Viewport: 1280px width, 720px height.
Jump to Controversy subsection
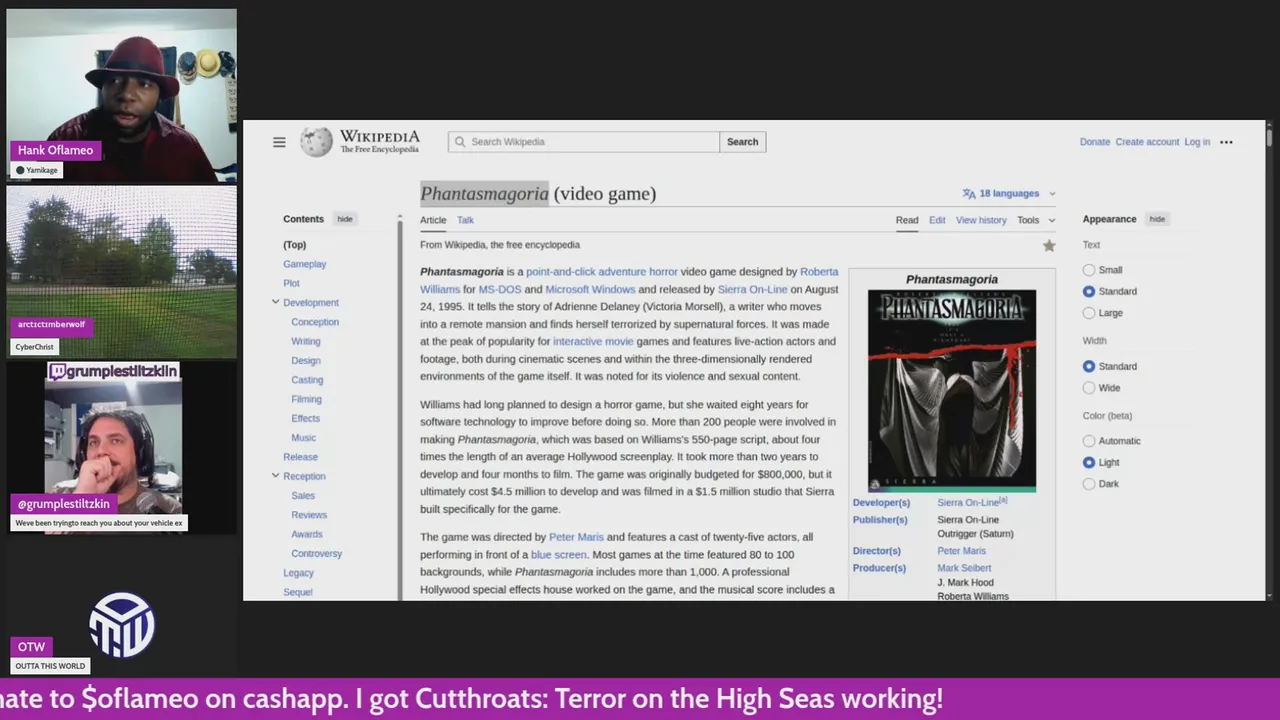[316, 553]
